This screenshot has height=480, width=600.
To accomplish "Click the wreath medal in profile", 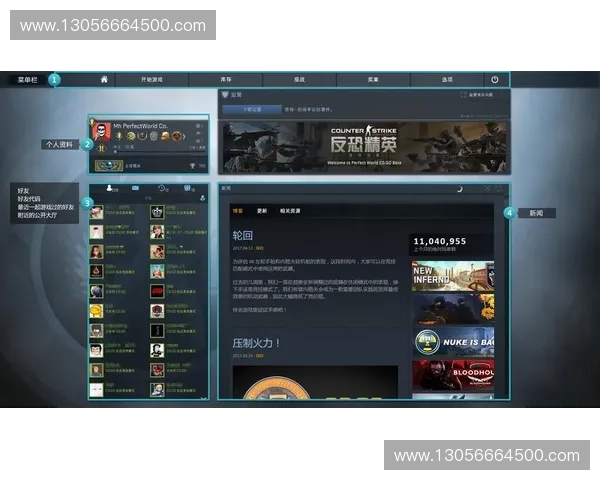I will 142,136.
